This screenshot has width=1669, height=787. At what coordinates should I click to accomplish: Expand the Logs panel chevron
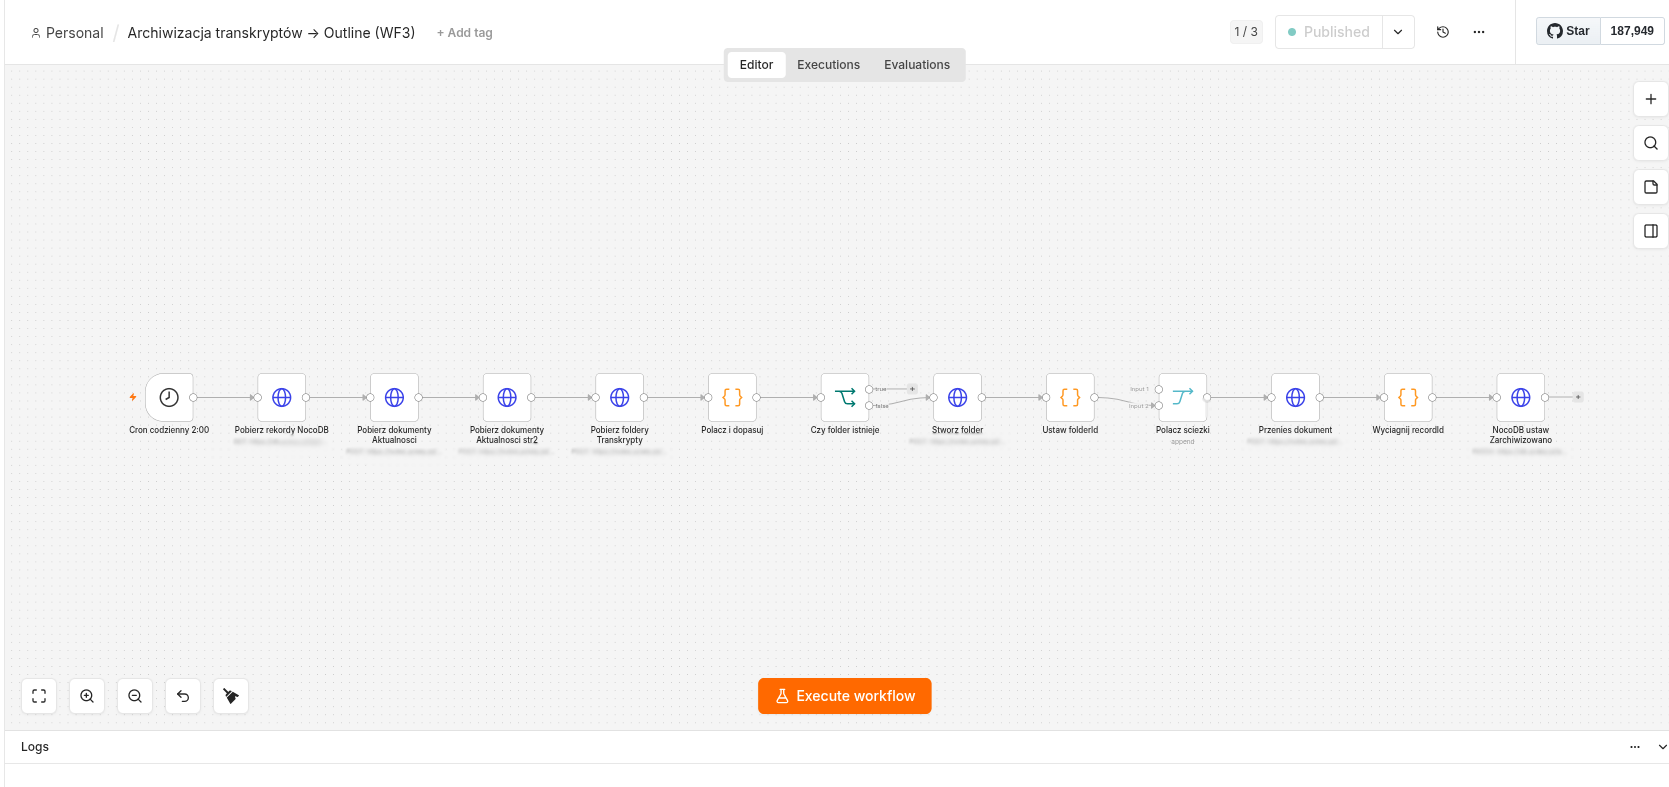pos(1662,747)
